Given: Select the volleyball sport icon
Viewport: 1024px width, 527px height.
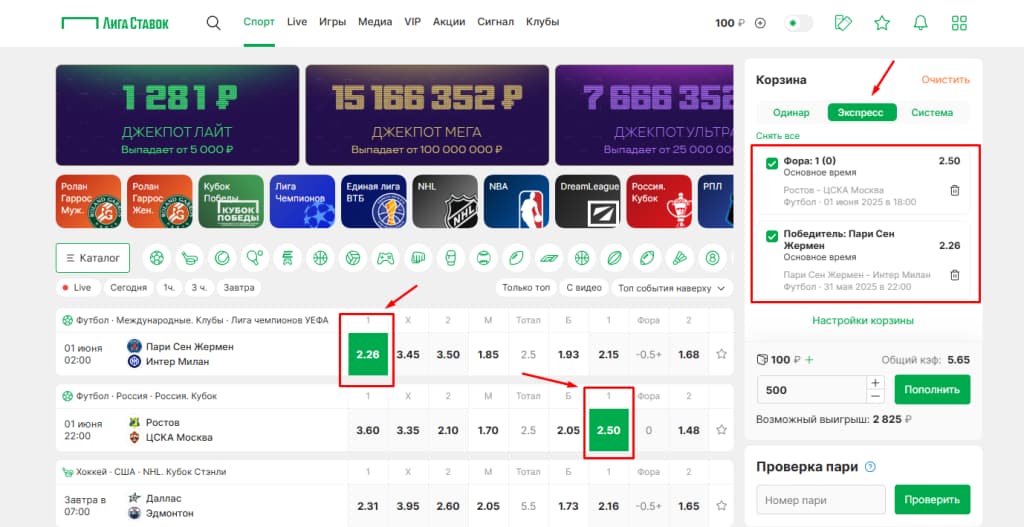Looking at the screenshot, I should point(353,258).
